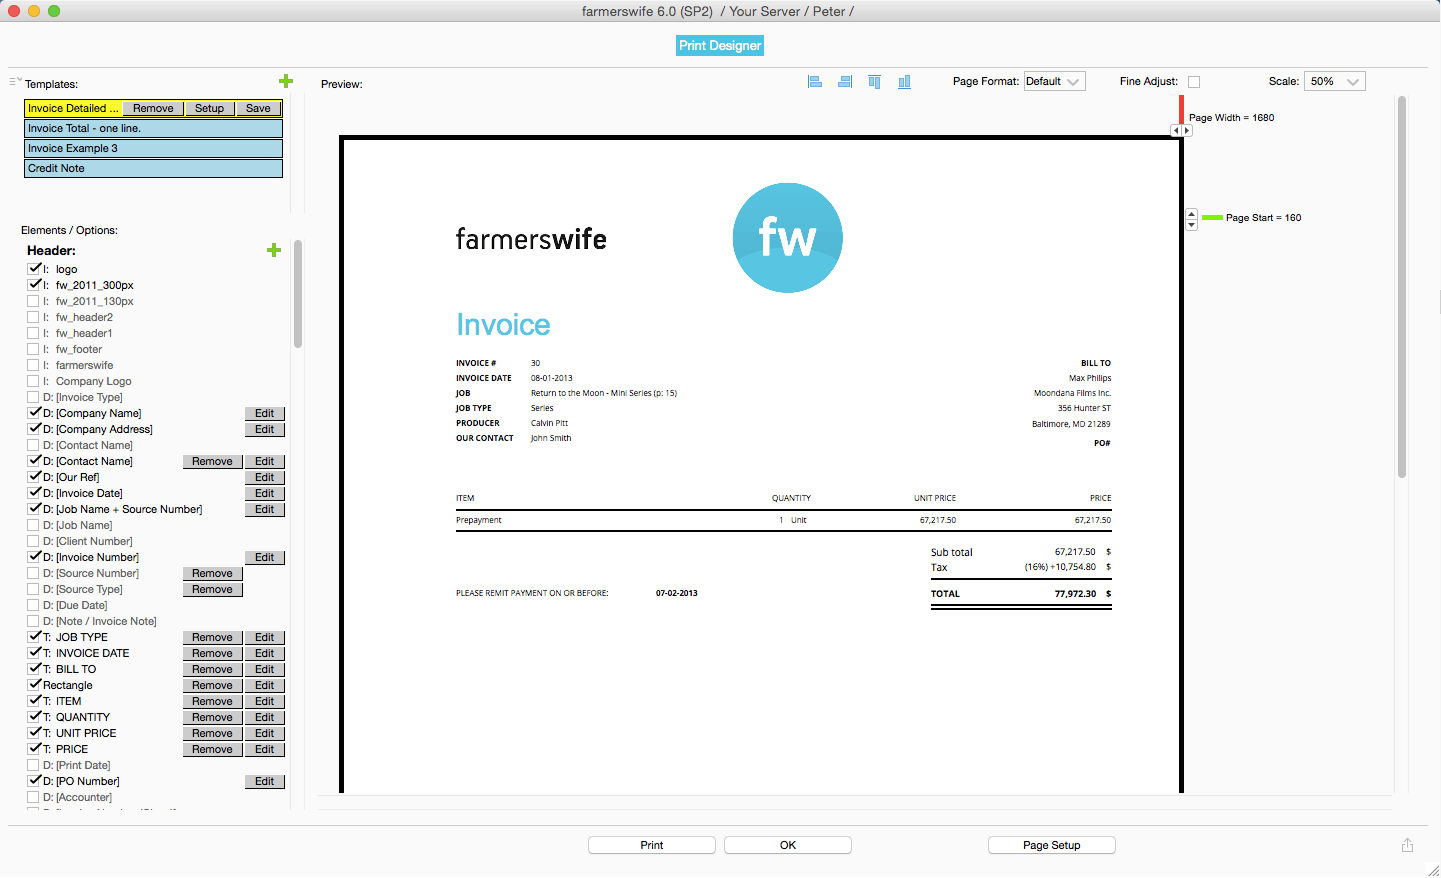Viewport: 1441px width, 878px height.
Task: Remove the Rectangle element
Action: [213, 685]
